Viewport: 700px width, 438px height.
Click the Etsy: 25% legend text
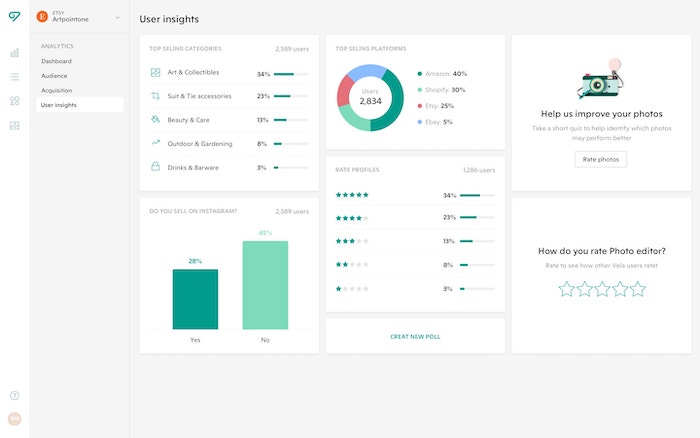click(439, 106)
